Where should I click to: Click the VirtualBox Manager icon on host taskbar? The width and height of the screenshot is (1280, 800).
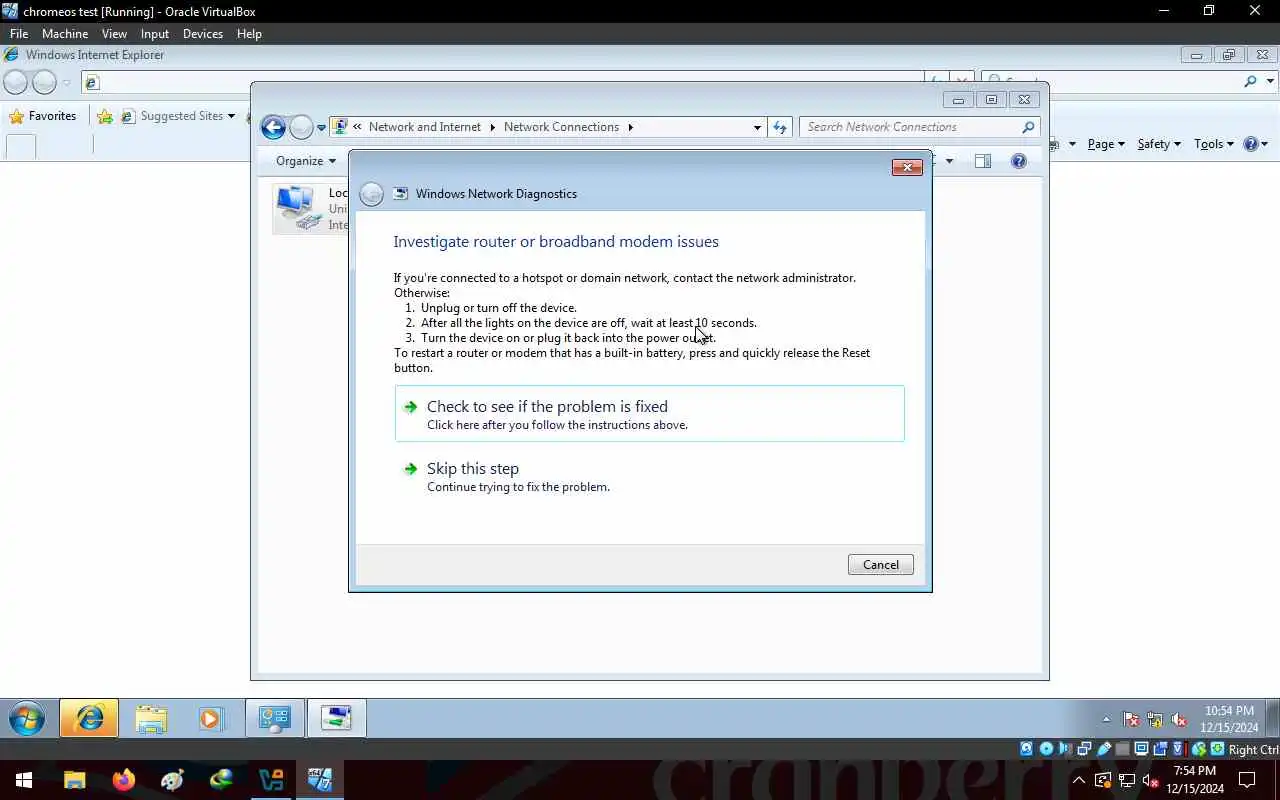(271, 780)
